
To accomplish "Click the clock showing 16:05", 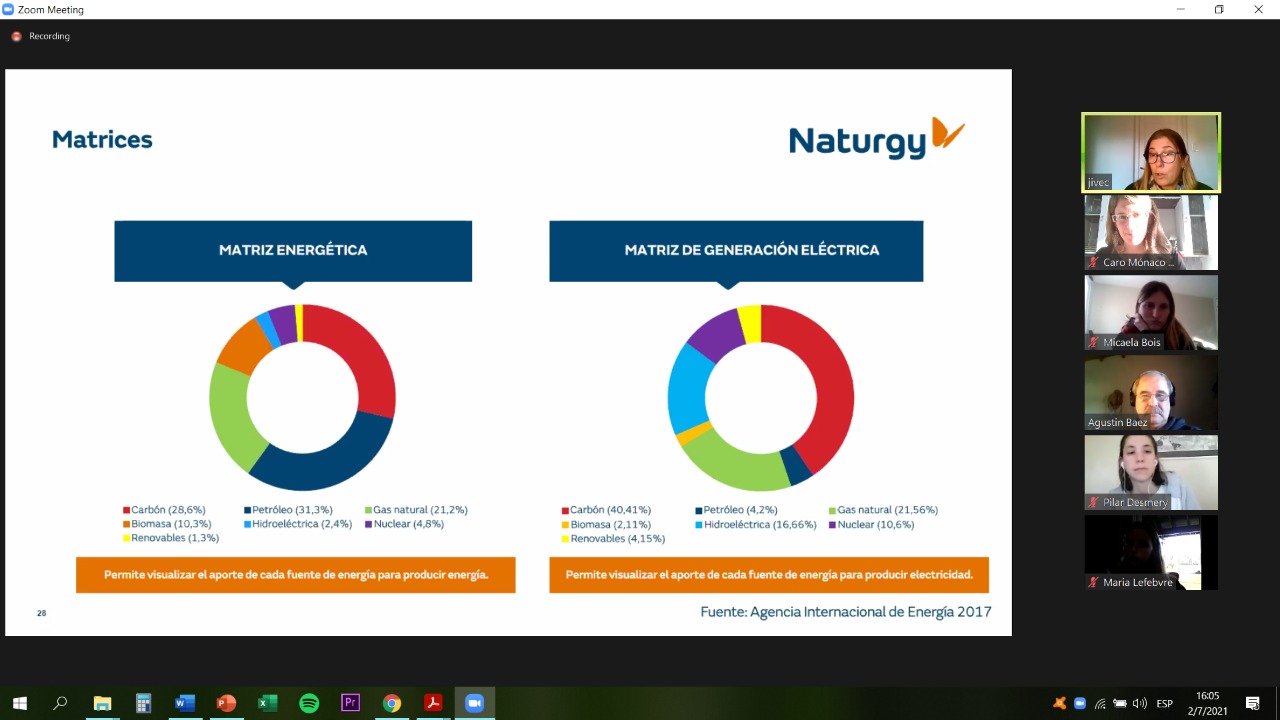I will 1208,703.
